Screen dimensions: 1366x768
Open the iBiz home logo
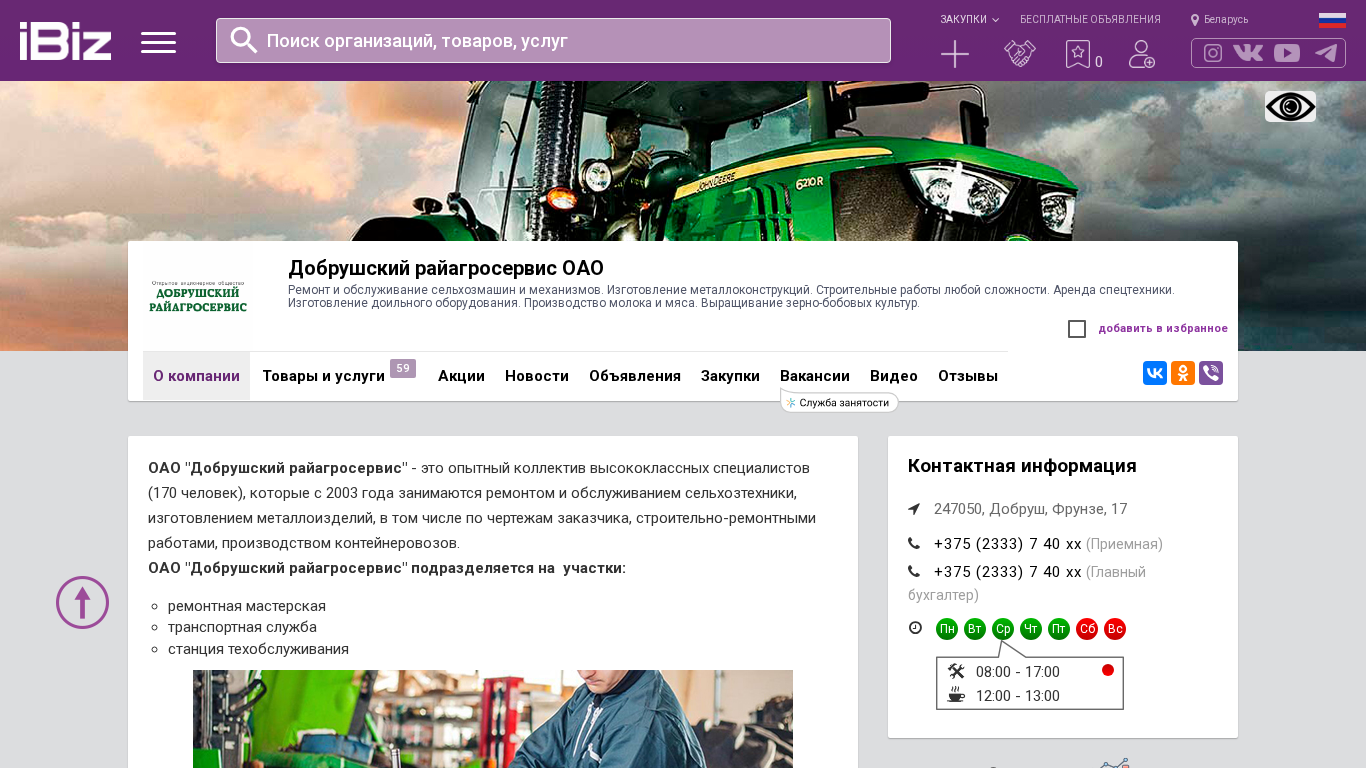[x=65, y=41]
